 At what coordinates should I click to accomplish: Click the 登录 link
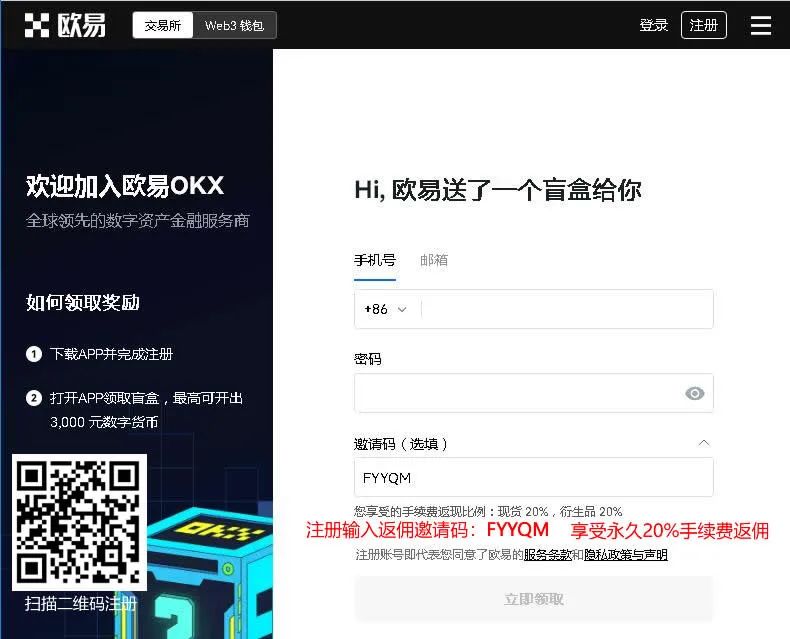653,25
